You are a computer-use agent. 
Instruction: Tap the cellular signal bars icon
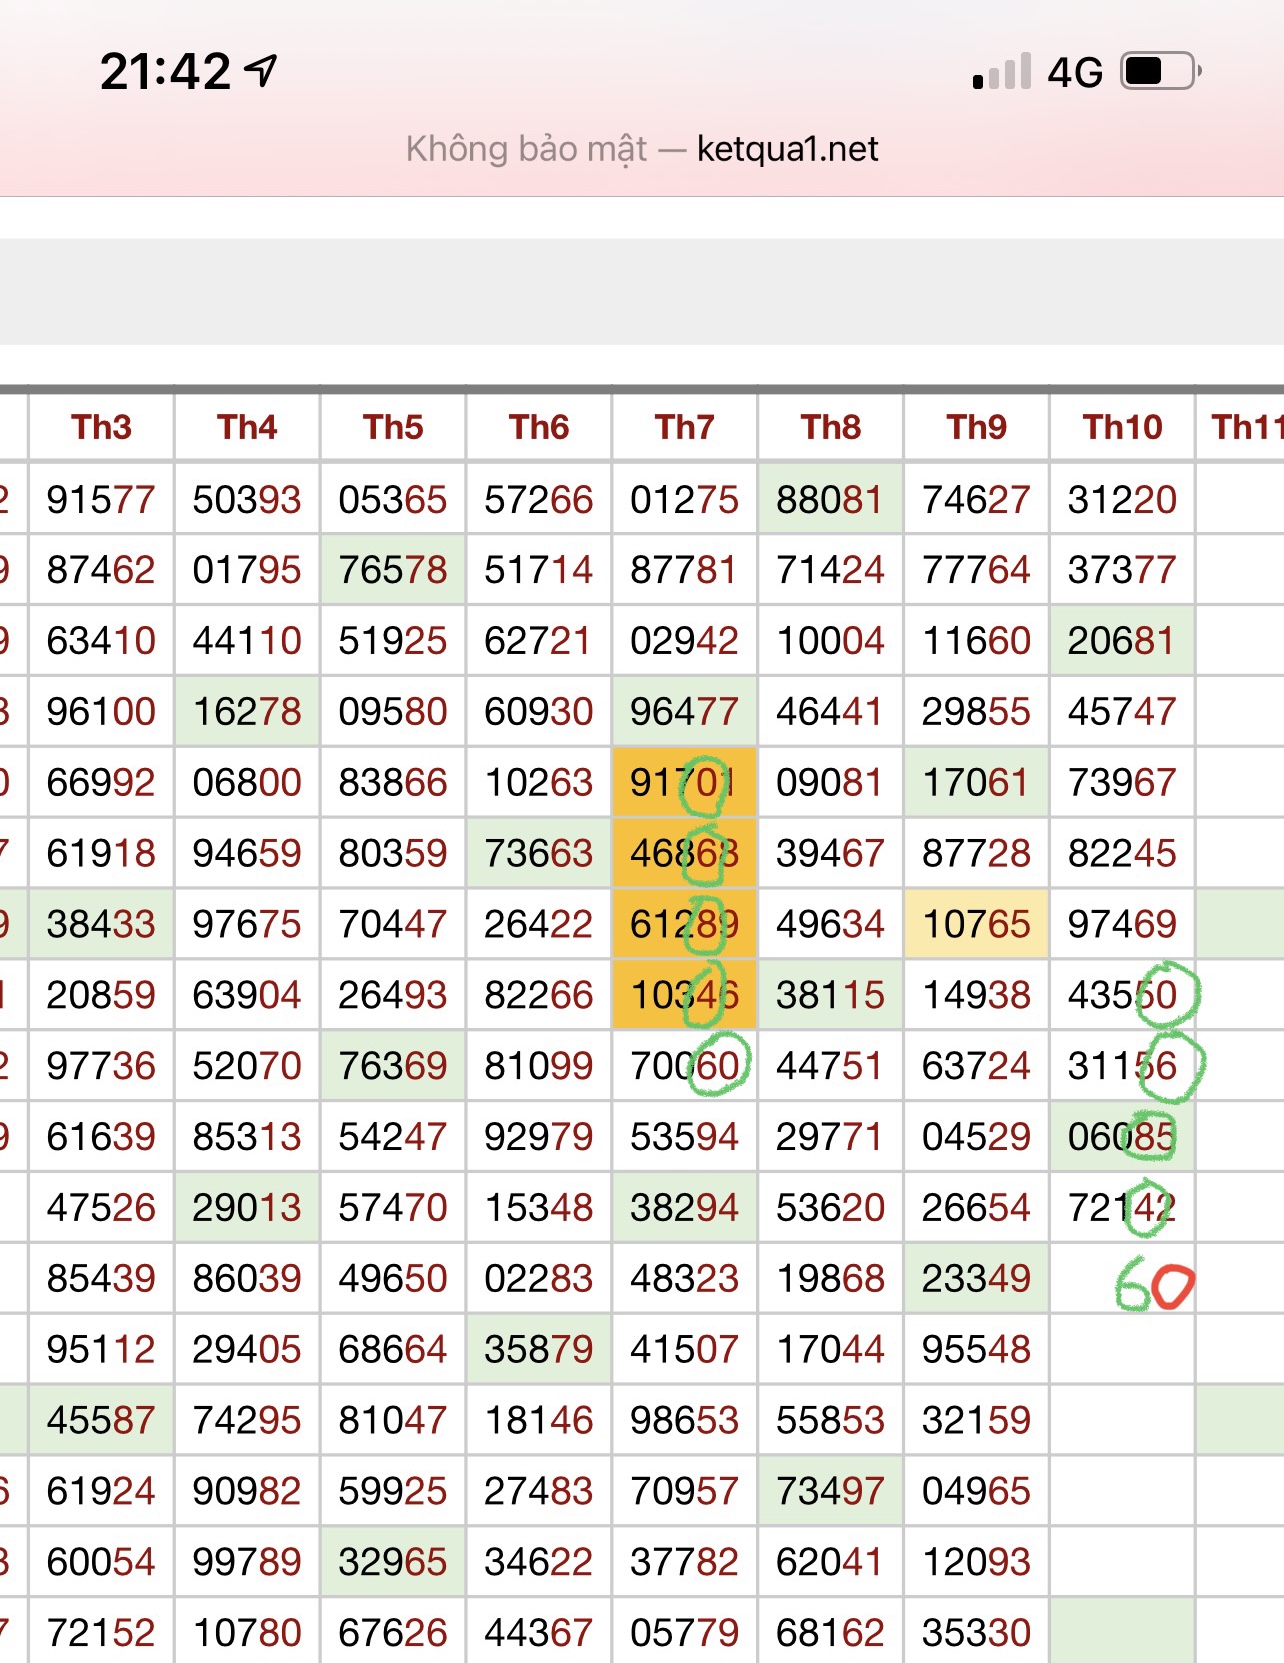[x=1001, y=72]
